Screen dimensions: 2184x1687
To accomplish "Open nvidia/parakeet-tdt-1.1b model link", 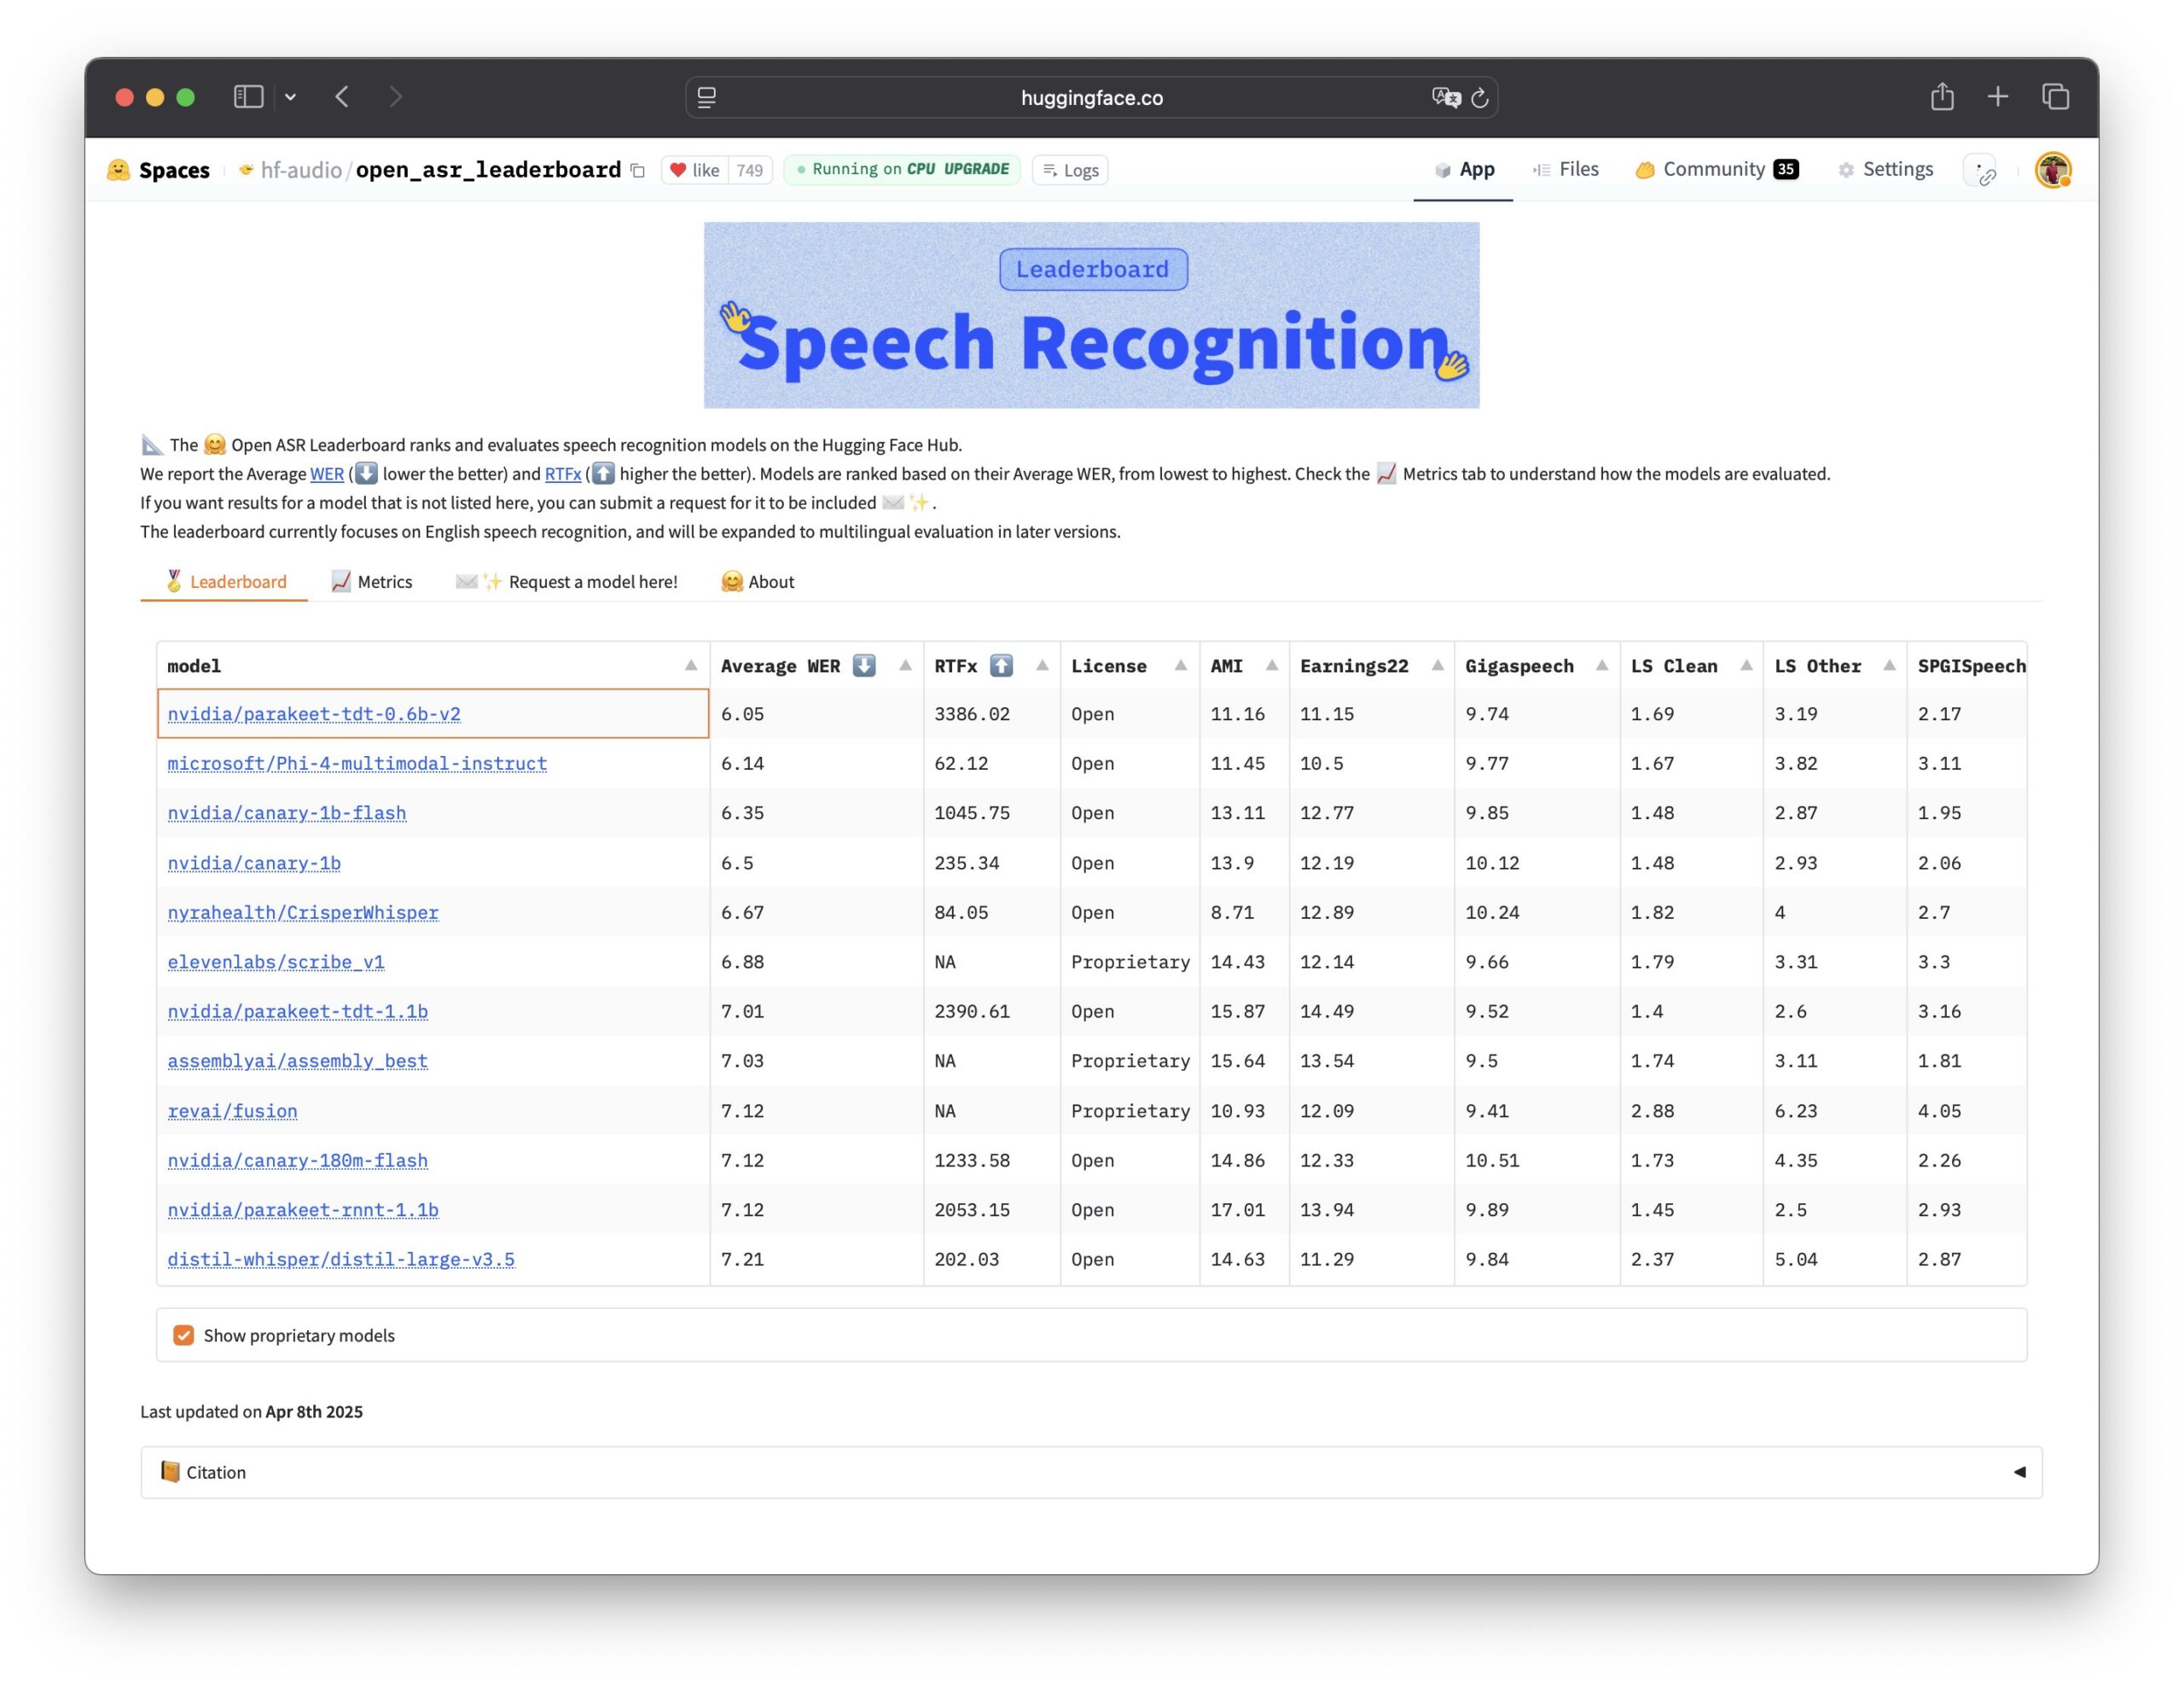I will pyautogui.click(x=298, y=1012).
